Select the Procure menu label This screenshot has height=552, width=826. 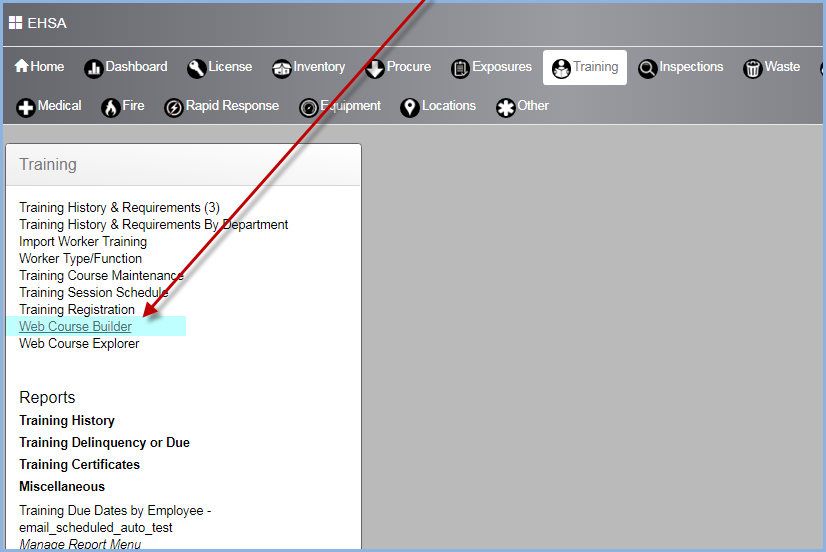point(409,66)
